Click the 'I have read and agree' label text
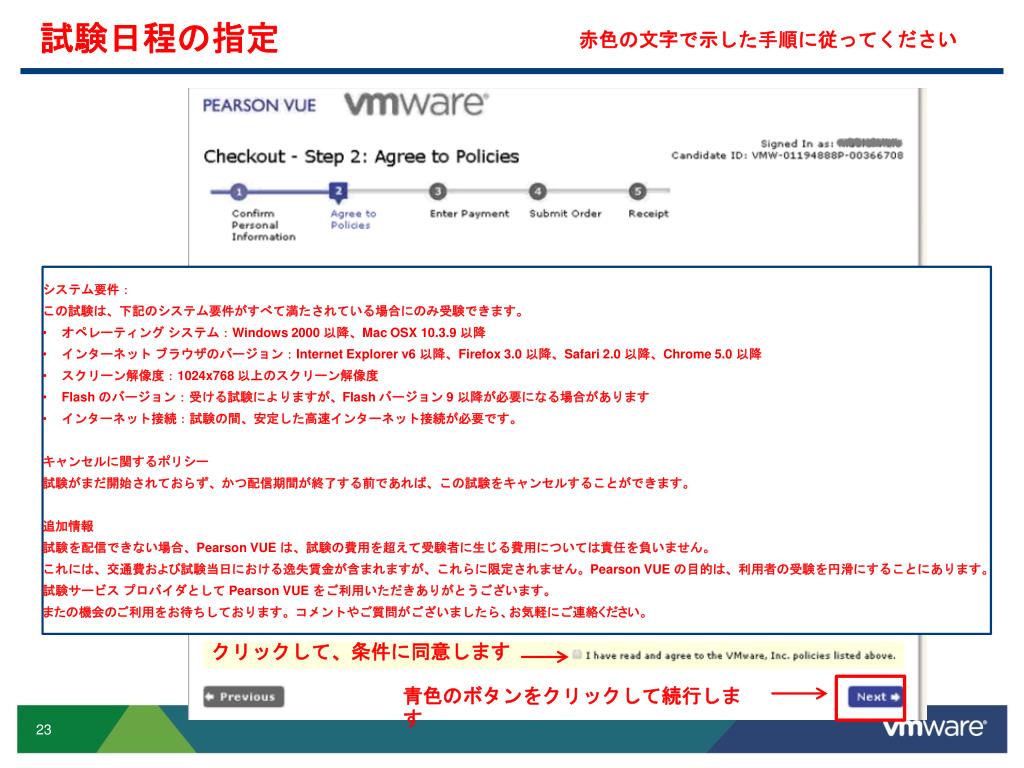This screenshot has width=1024, height=768. (741, 655)
